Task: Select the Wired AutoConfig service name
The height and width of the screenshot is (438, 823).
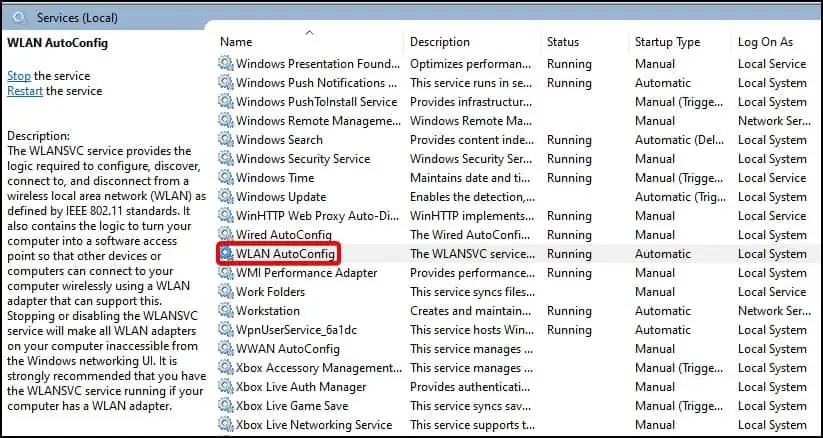Action: (283, 235)
